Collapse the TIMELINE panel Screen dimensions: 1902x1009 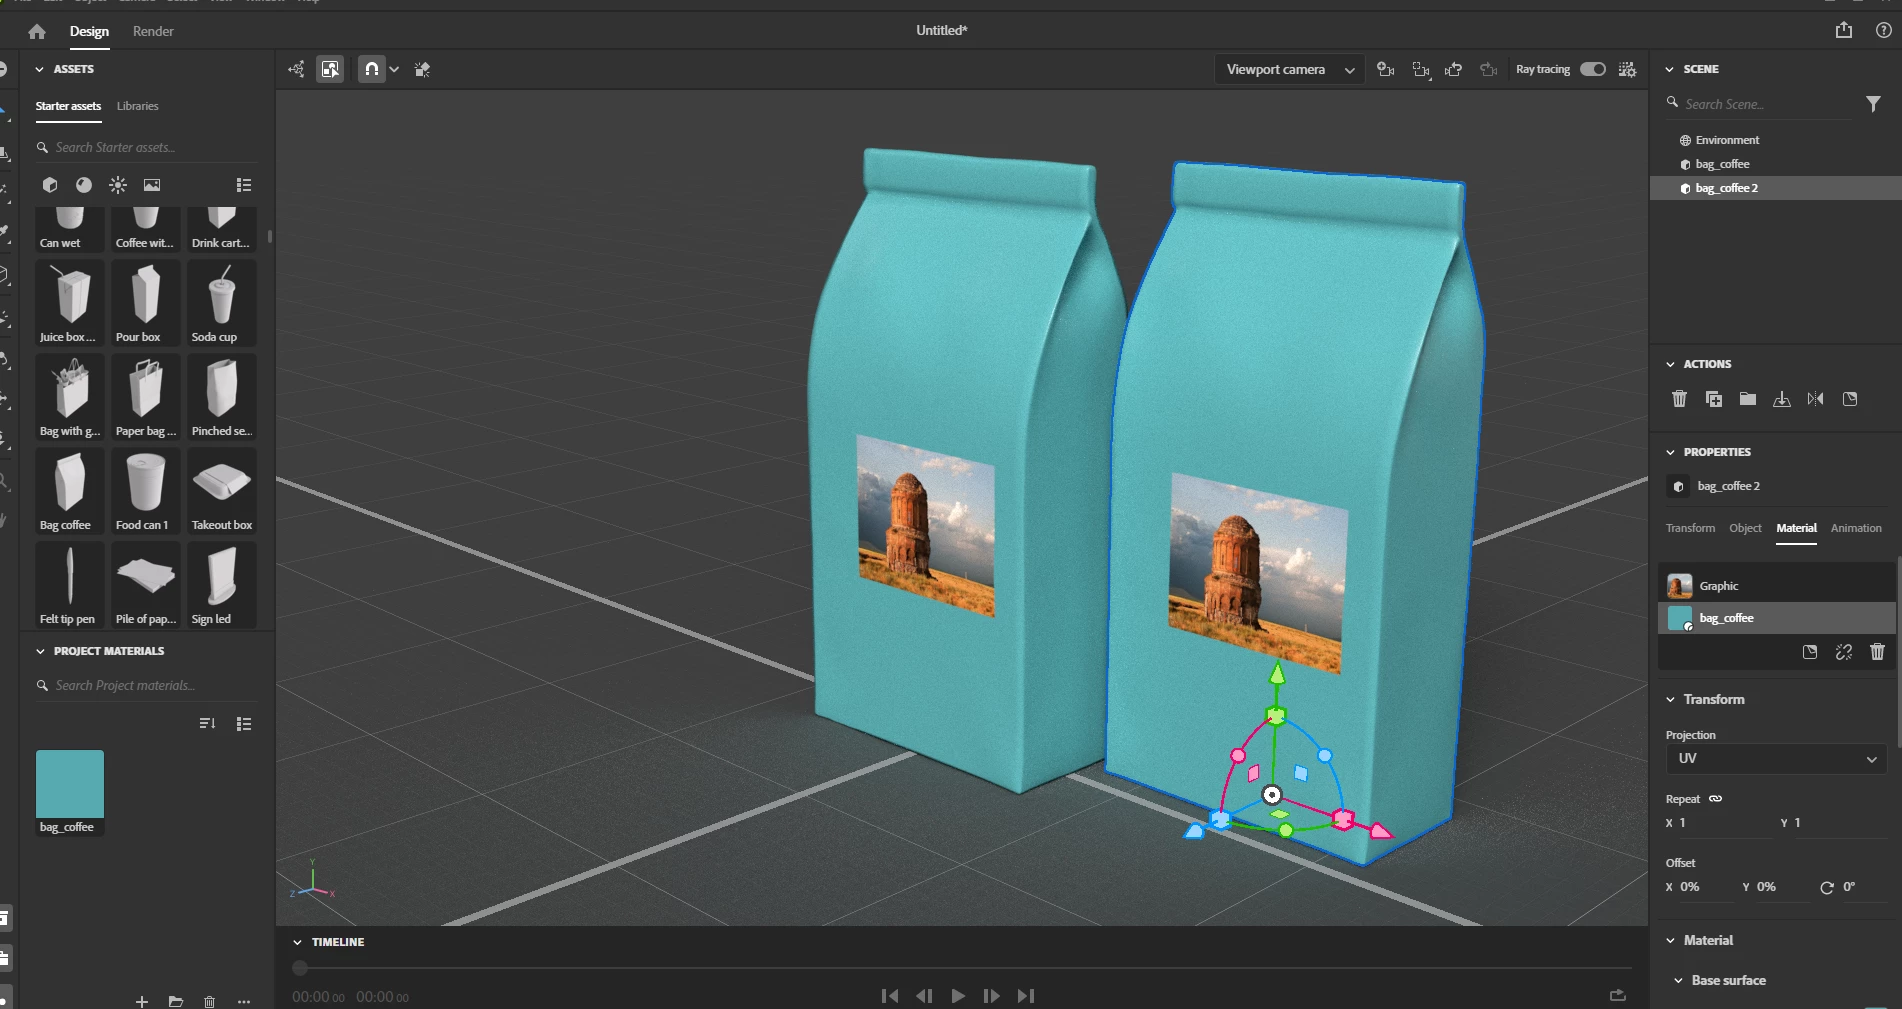(297, 942)
